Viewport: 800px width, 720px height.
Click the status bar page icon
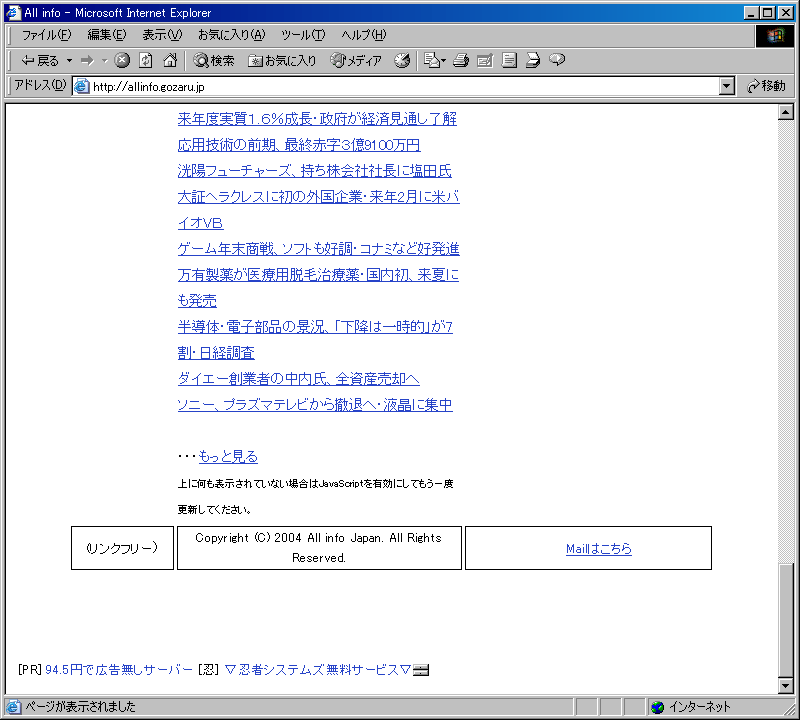click(x=13, y=707)
